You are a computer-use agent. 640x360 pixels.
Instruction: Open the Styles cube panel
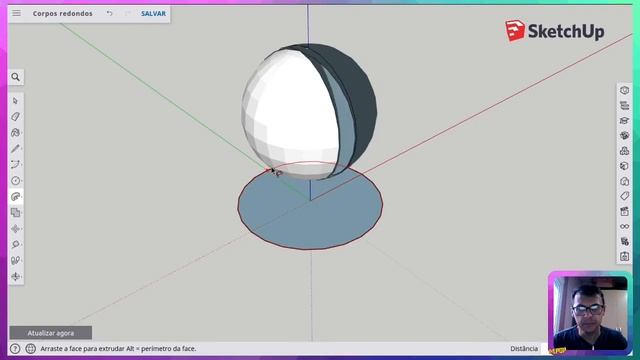[x=624, y=166]
